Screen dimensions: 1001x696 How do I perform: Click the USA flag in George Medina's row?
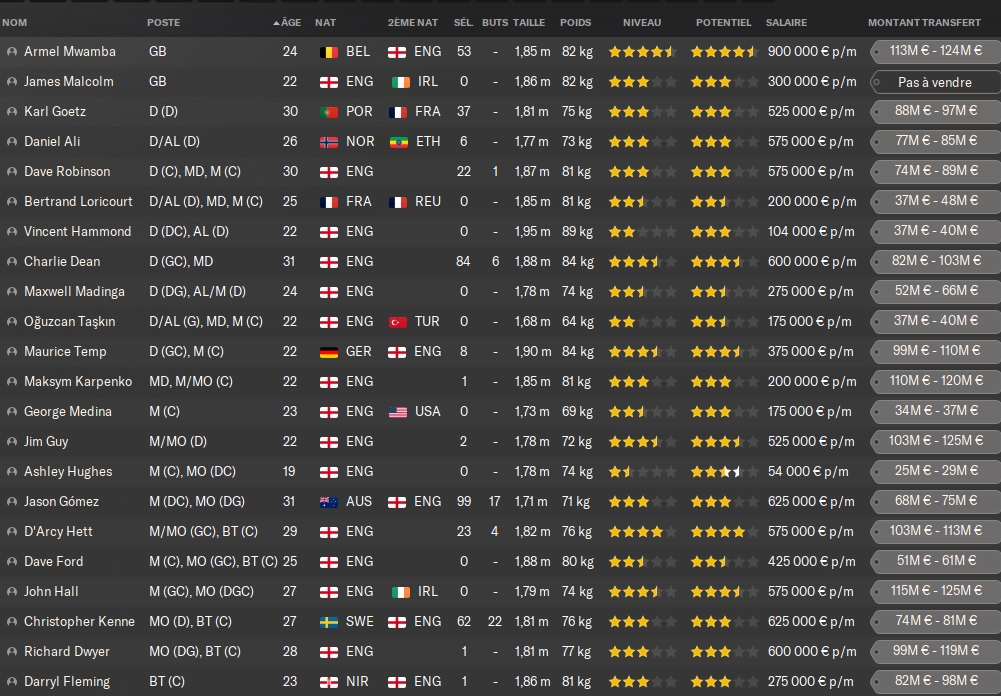tap(397, 412)
